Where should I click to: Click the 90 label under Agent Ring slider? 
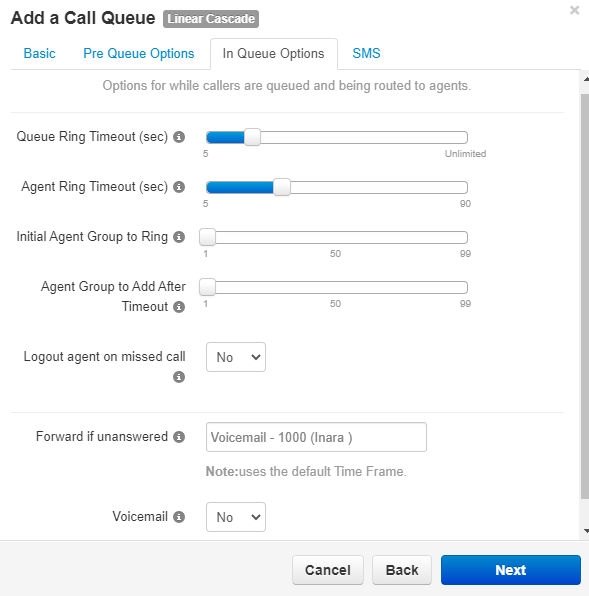coord(466,204)
